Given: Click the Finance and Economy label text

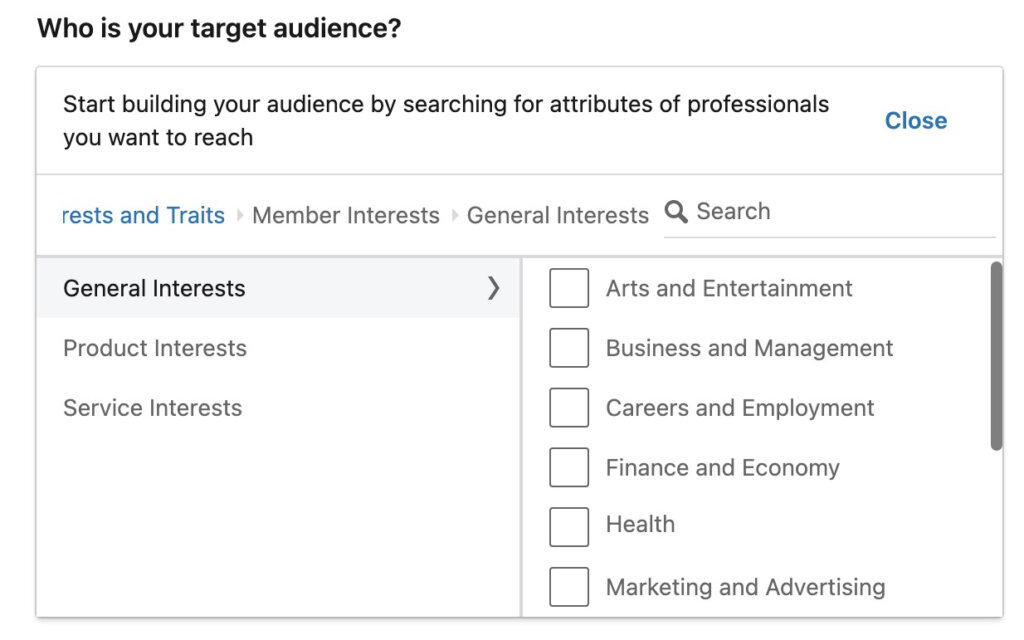Looking at the screenshot, I should (722, 467).
